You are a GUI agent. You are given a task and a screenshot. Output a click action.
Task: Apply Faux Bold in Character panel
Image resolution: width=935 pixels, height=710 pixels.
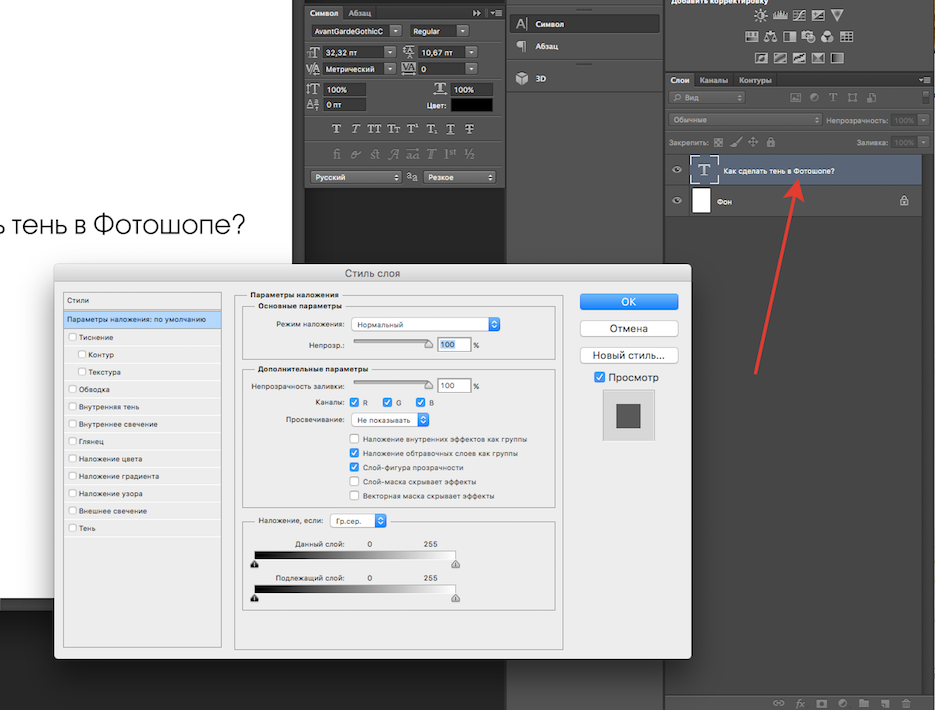pos(336,129)
